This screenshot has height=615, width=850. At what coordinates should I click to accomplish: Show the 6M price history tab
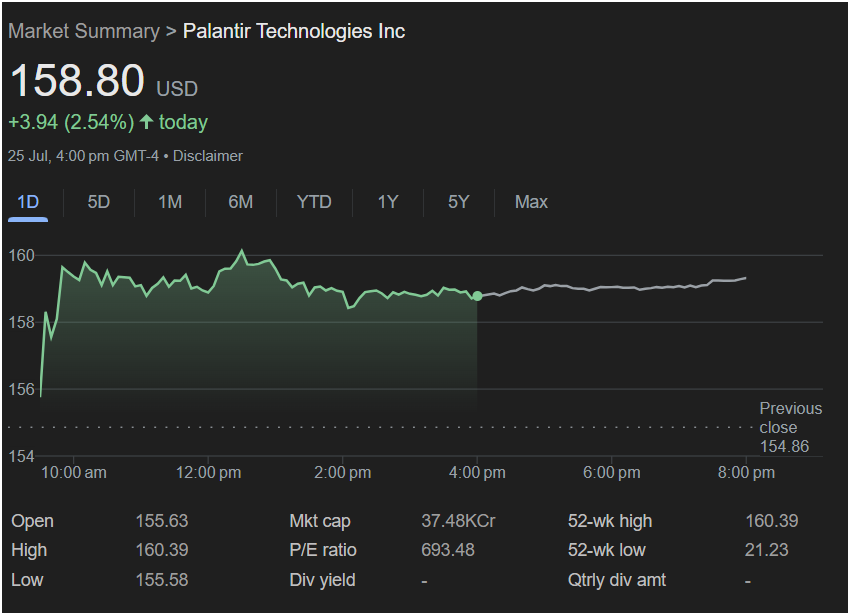click(x=241, y=202)
